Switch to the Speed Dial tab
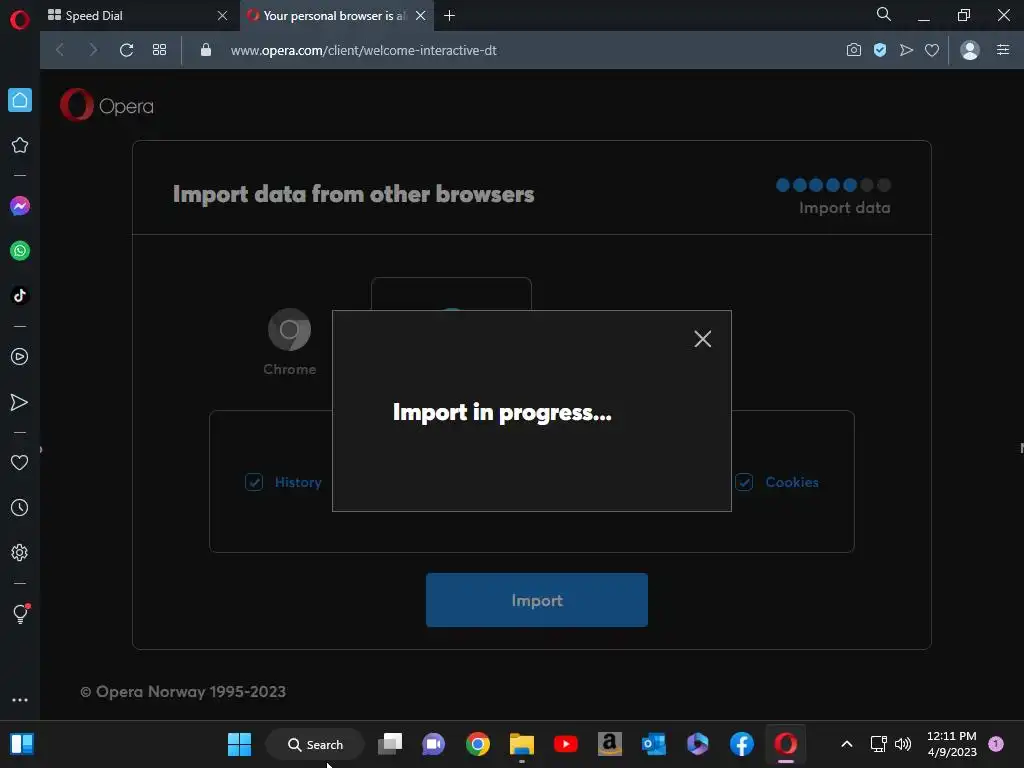 138,16
